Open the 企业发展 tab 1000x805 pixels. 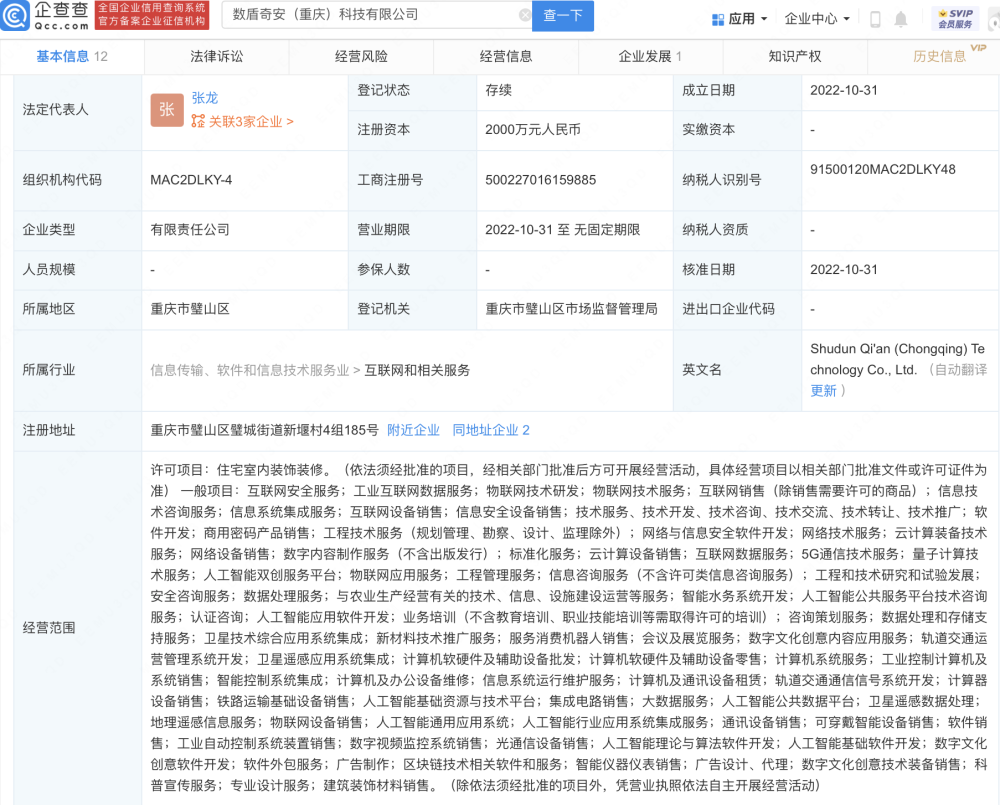645,57
